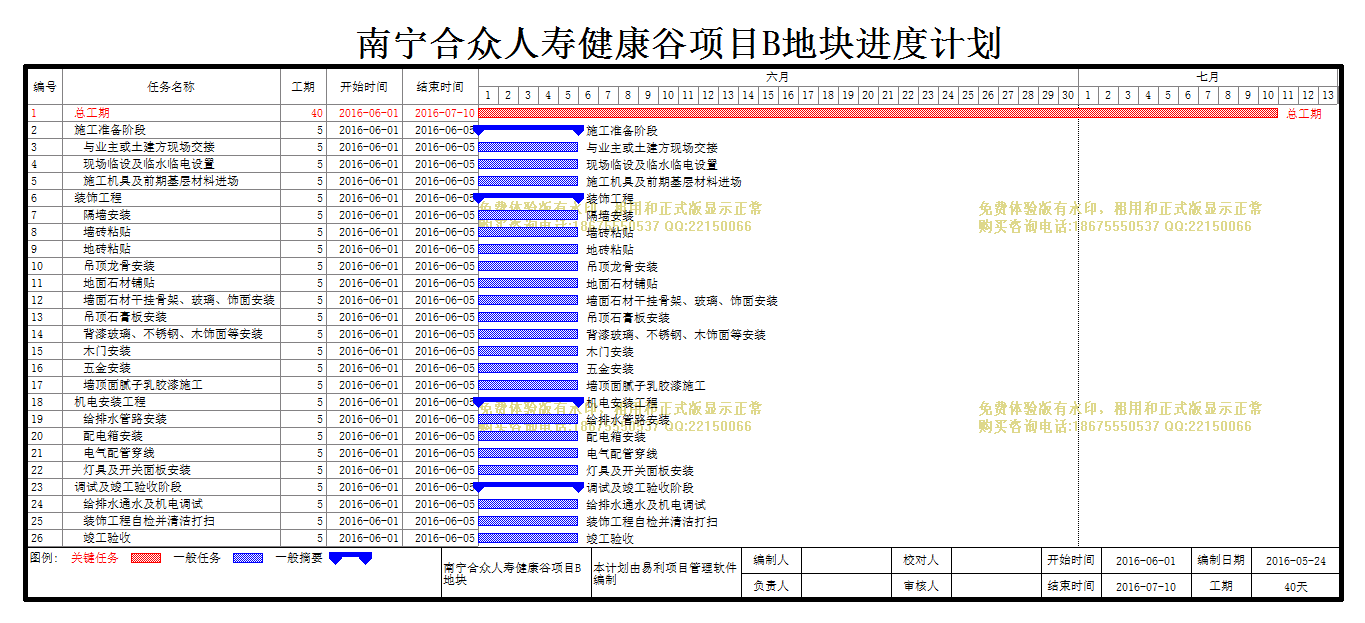Click the Gantt bar for 地砖粘贴
1365x623 pixels.
point(528,249)
